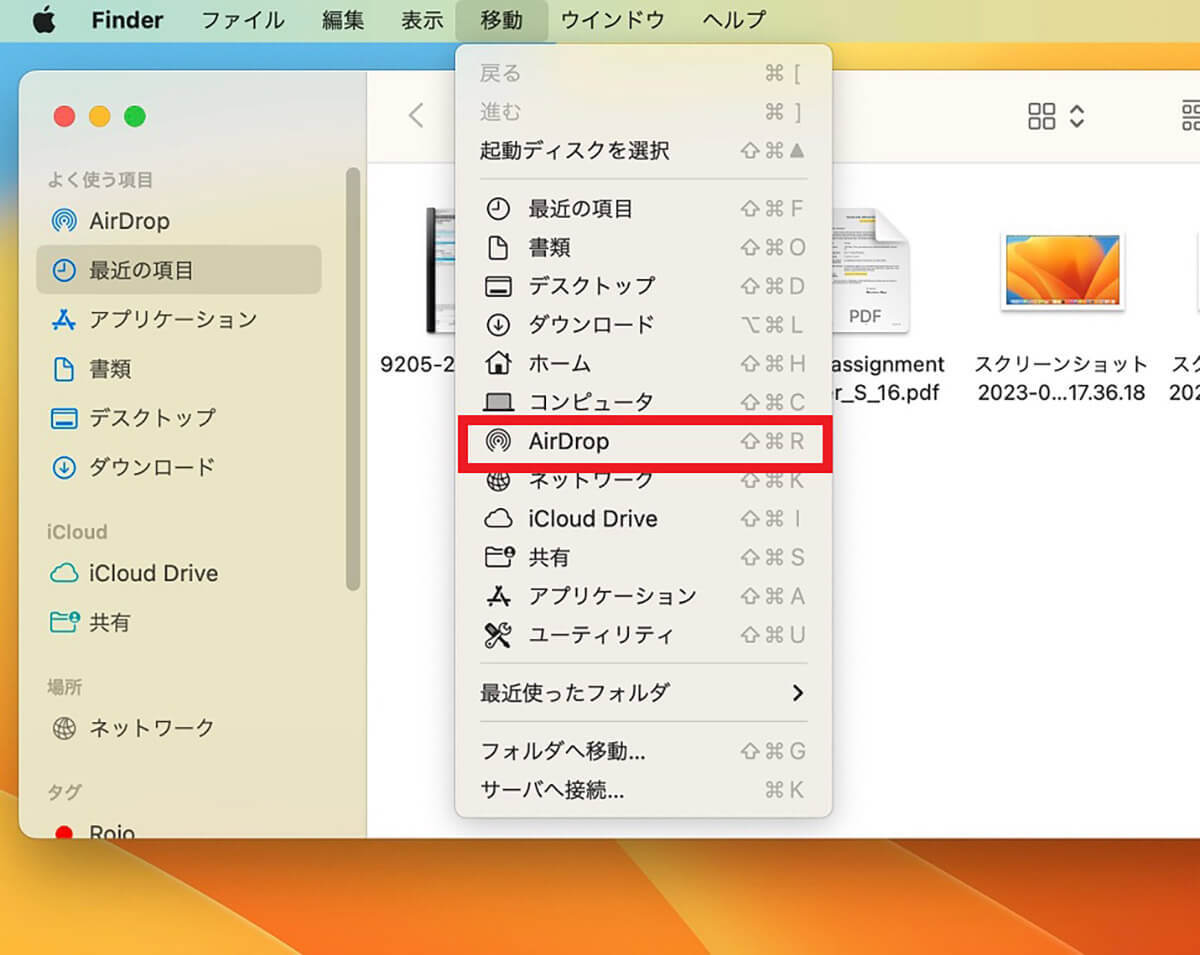Screen dimensions: 1200x955
Task: Close the 移動 menu in menu bar
Action: (501, 20)
